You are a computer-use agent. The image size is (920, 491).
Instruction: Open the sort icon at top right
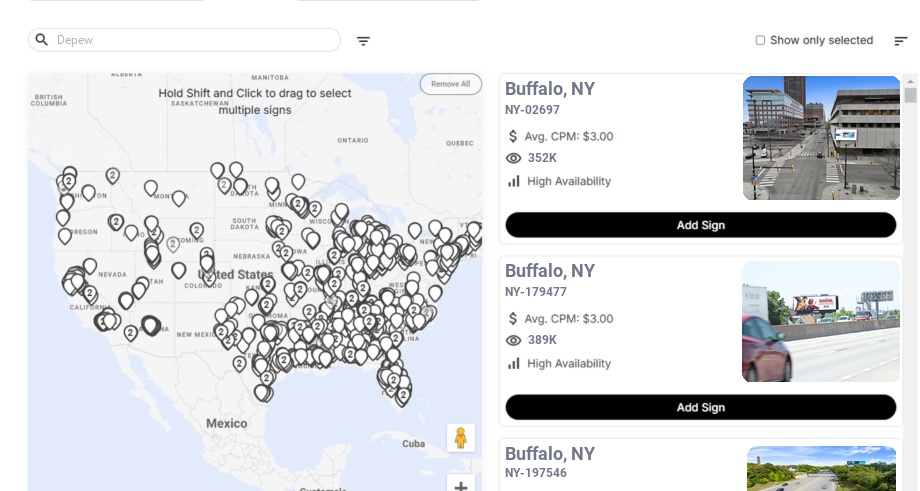tap(900, 41)
